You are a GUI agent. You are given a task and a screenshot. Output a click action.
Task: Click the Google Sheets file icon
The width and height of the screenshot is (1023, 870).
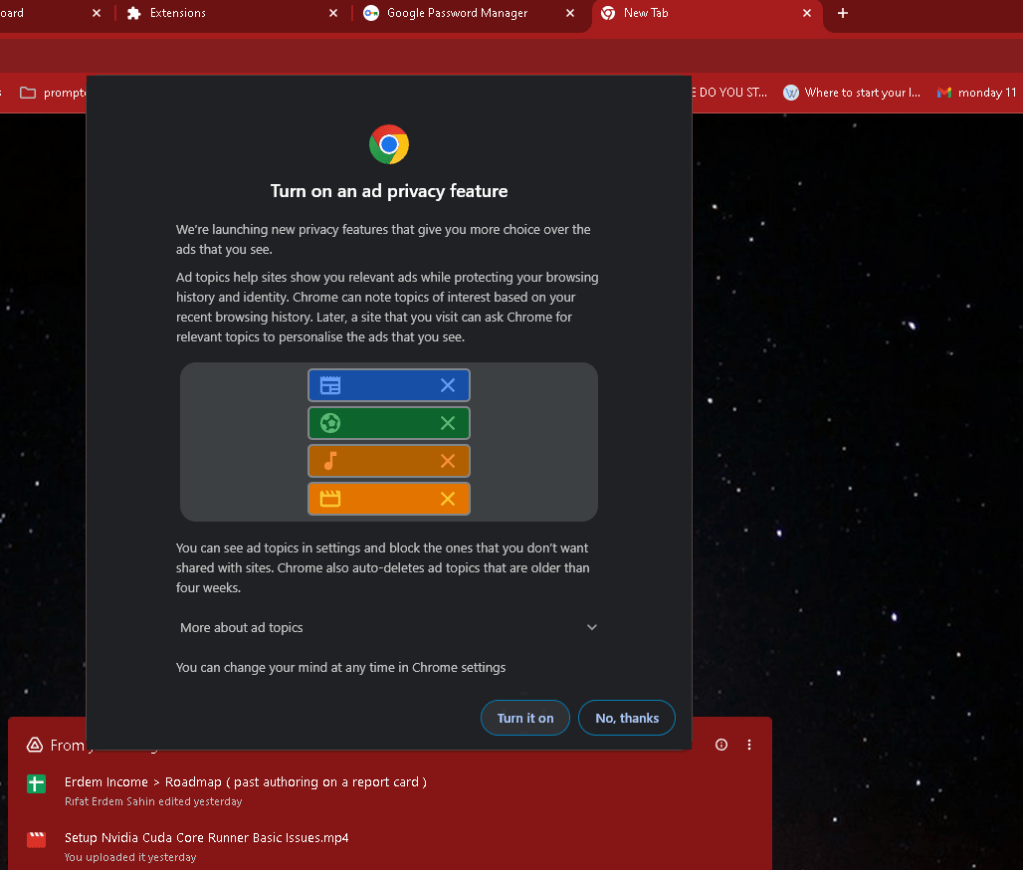click(37, 783)
